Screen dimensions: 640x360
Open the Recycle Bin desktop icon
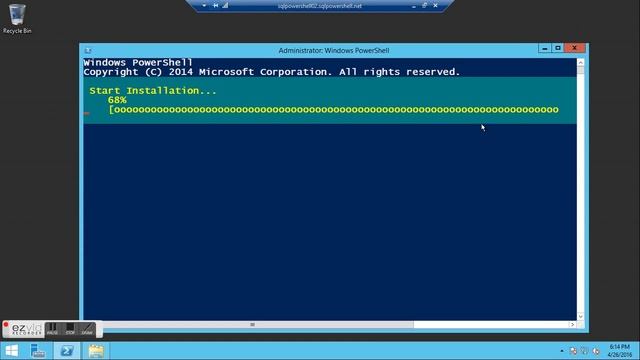click(x=17, y=19)
